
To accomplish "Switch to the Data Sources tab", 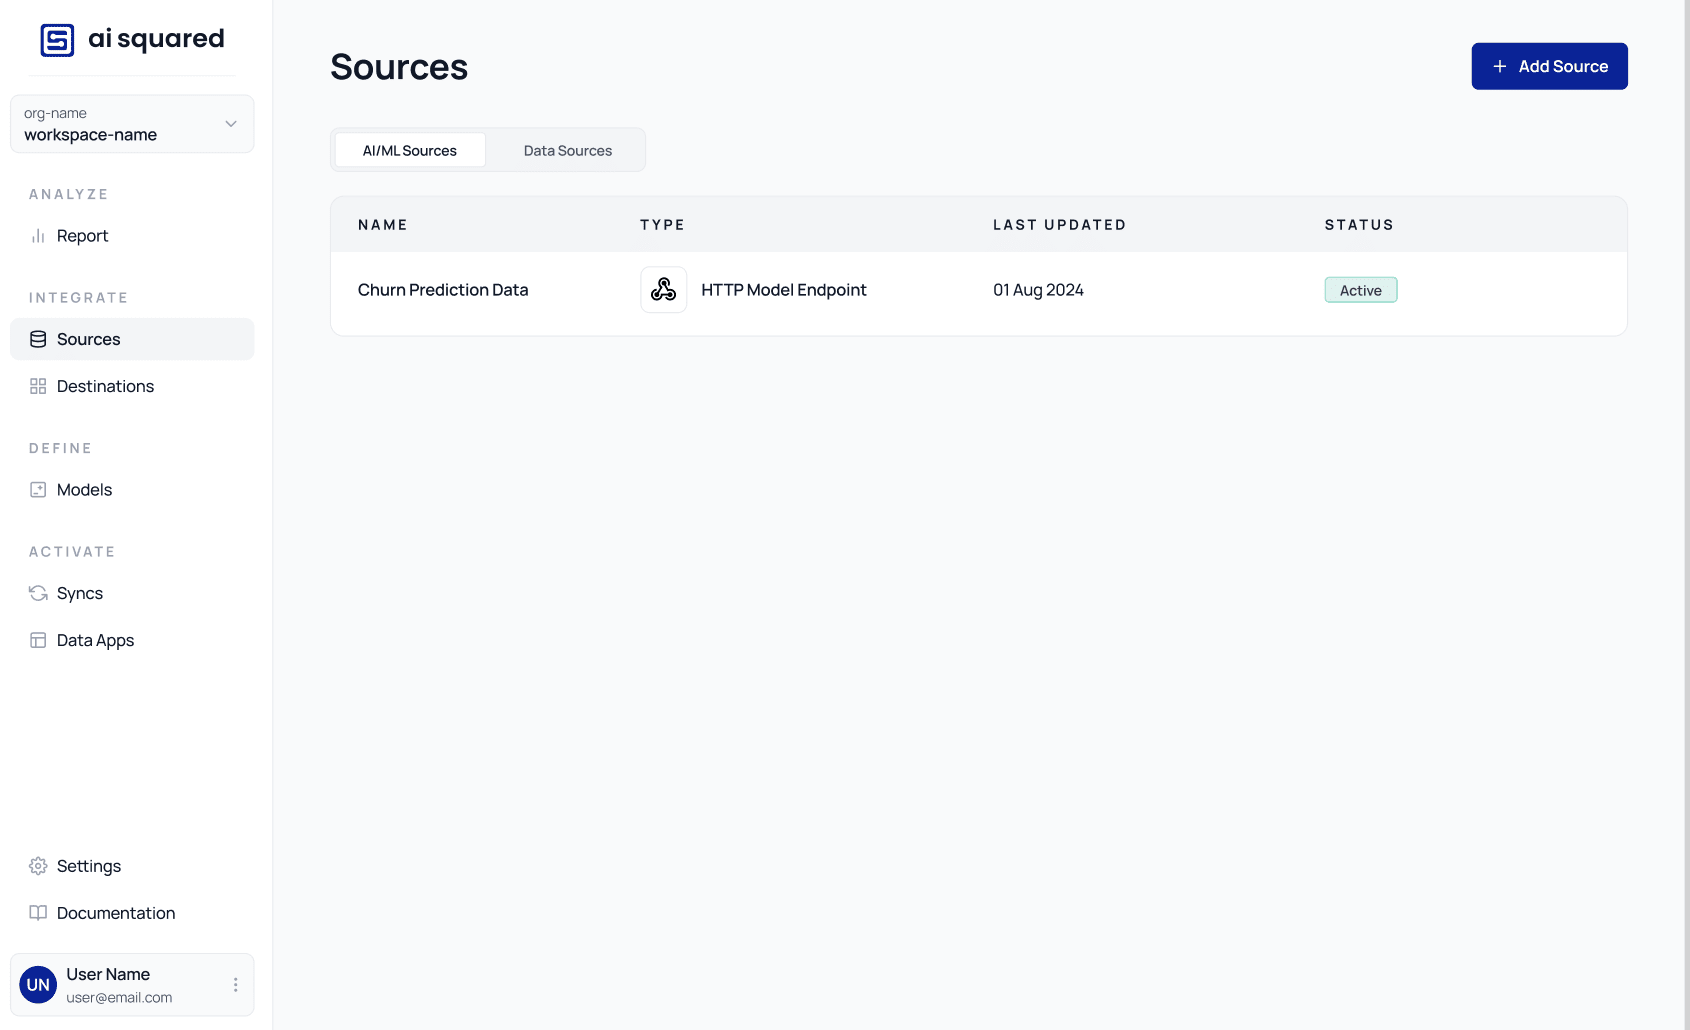I will tap(568, 150).
